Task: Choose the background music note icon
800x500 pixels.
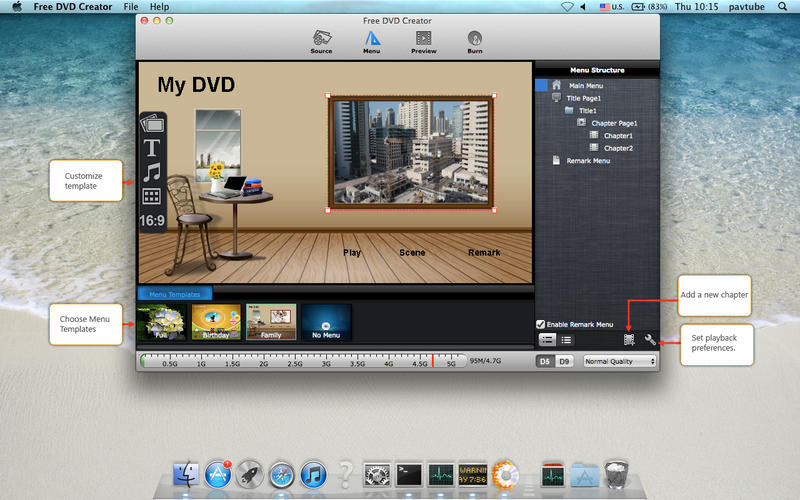Action: coord(152,172)
